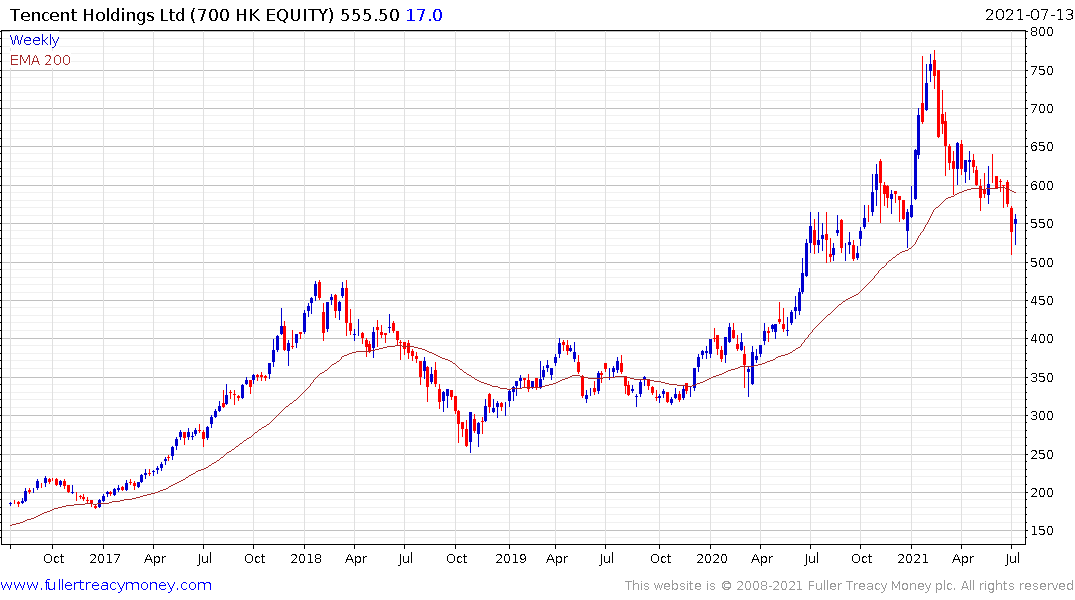
Task: Select the 2017 year label on the time axis
Action: click(x=105, y=558)
